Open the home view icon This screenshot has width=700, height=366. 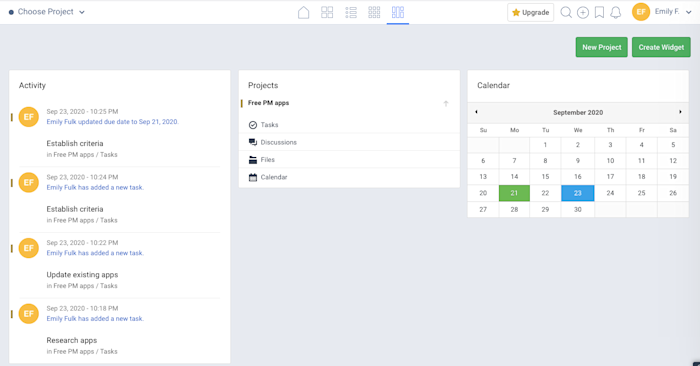[303, 12]
